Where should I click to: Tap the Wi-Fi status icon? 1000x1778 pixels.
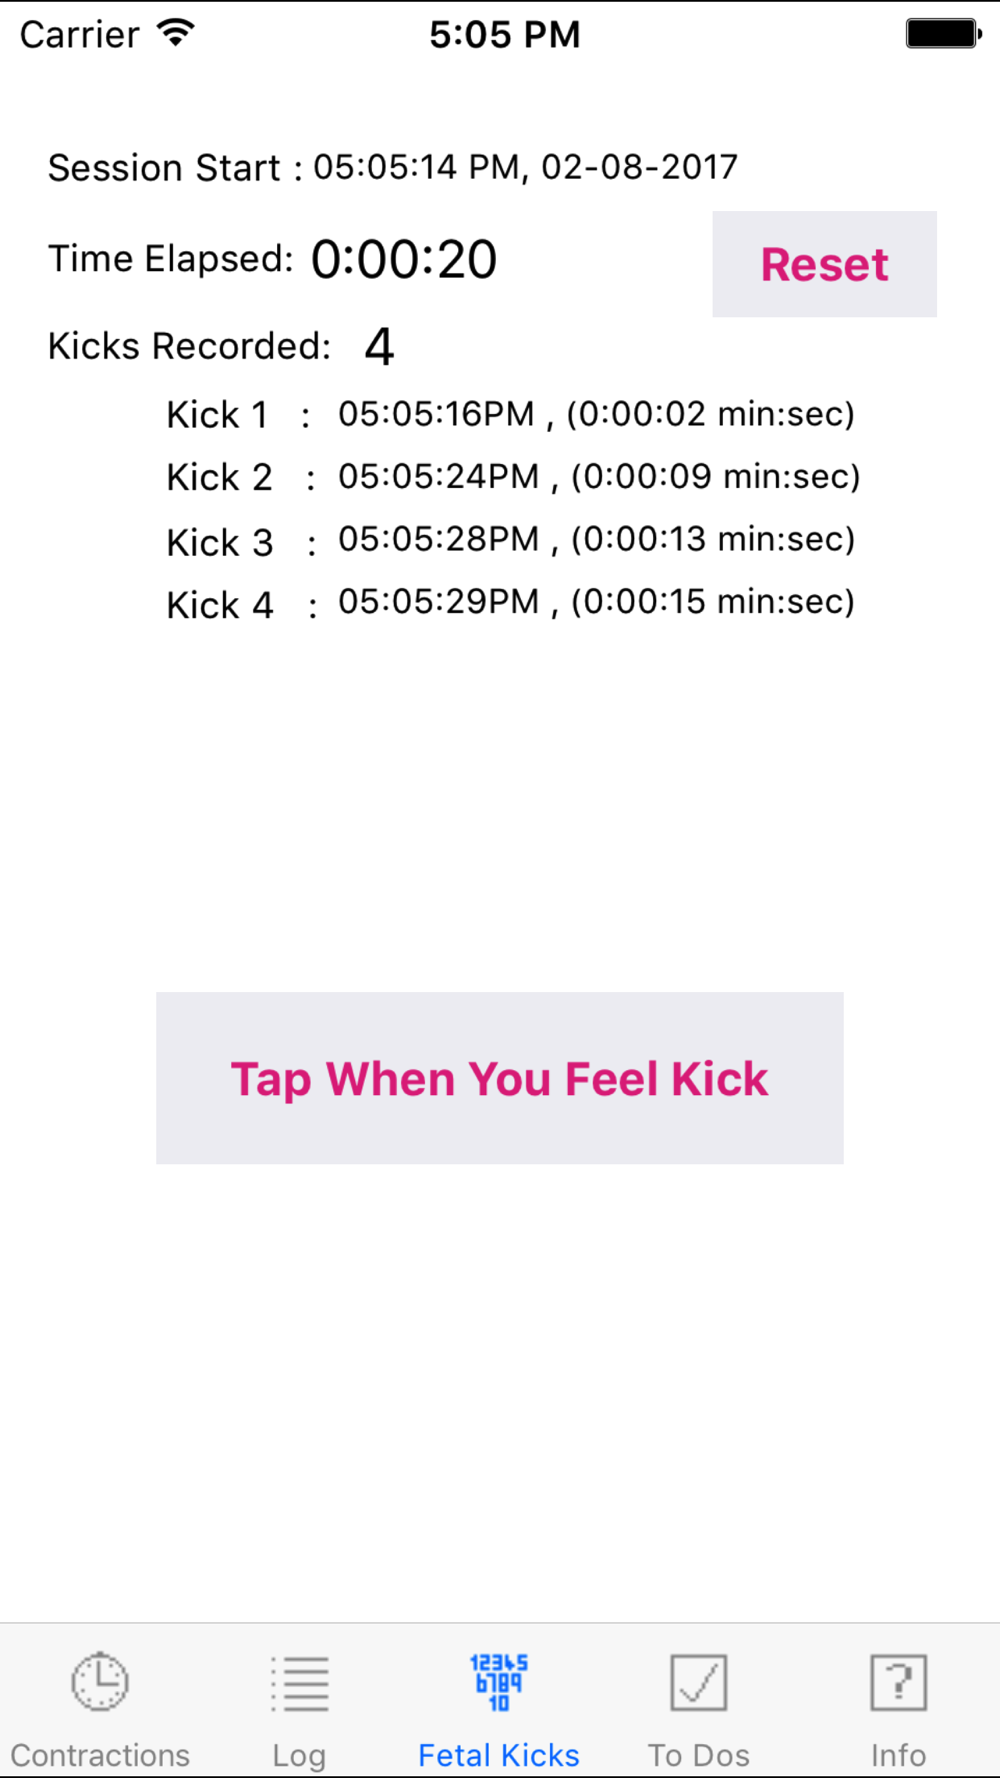[x=176, y=33]
